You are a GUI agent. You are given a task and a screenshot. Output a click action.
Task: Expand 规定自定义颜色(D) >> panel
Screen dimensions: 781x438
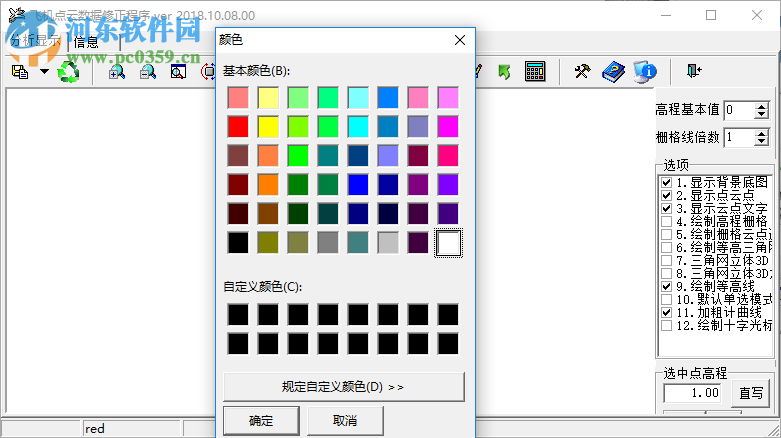[343, 387]
